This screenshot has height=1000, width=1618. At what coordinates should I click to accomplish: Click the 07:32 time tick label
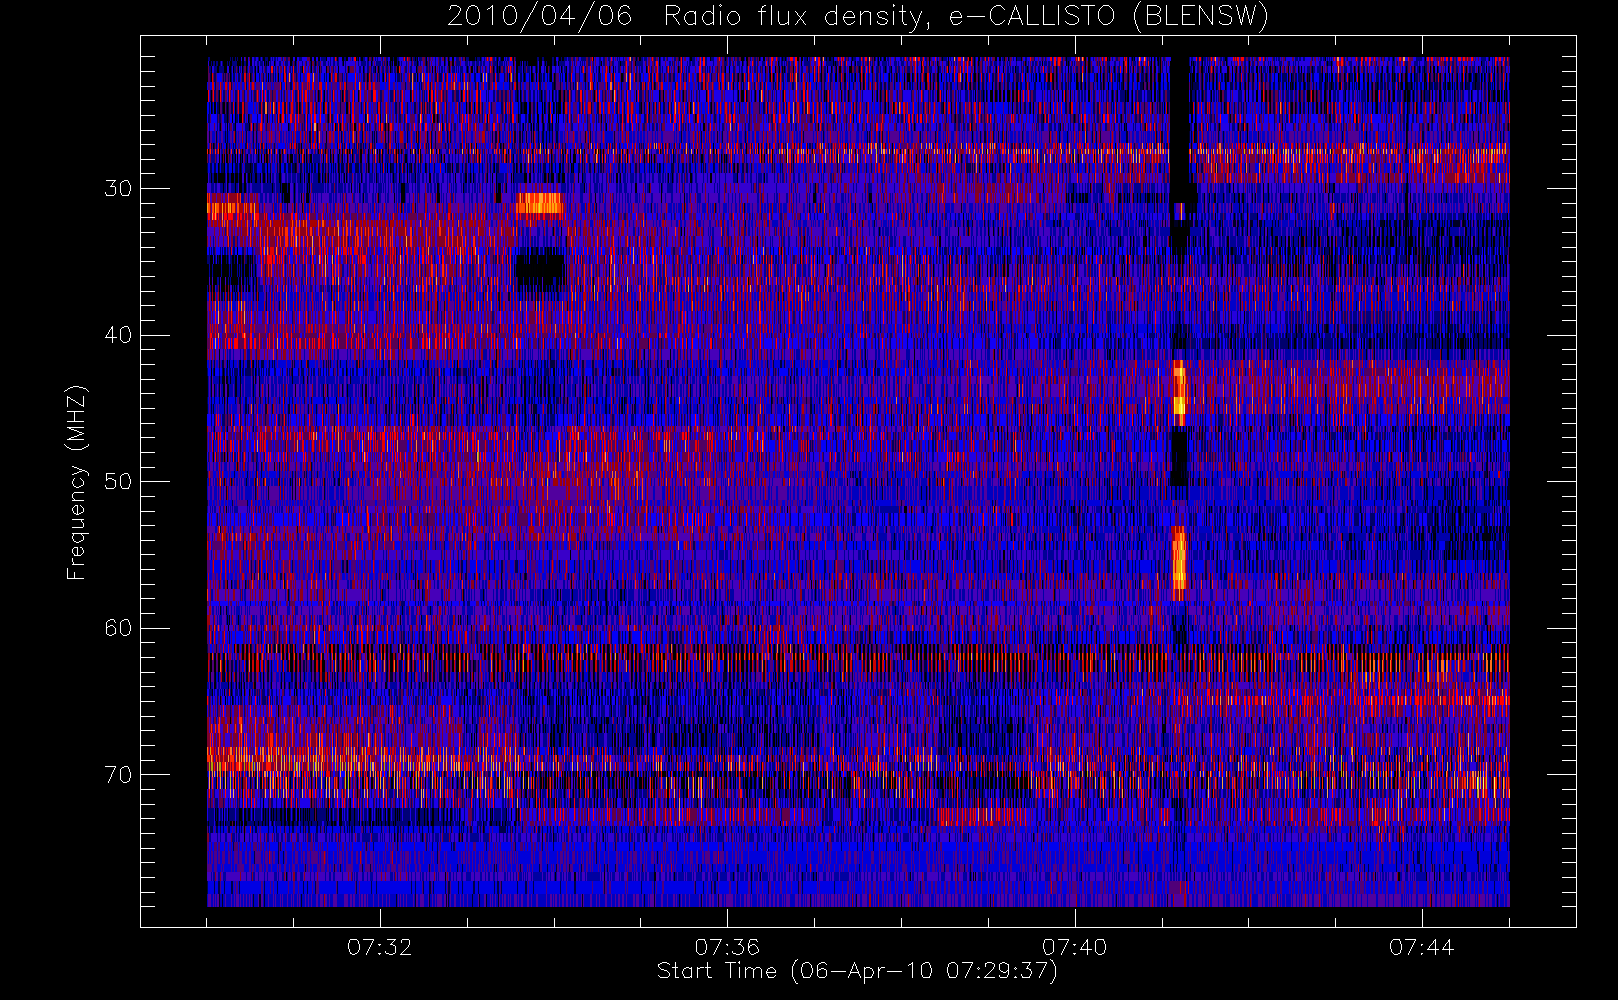[x=380, y=947]
